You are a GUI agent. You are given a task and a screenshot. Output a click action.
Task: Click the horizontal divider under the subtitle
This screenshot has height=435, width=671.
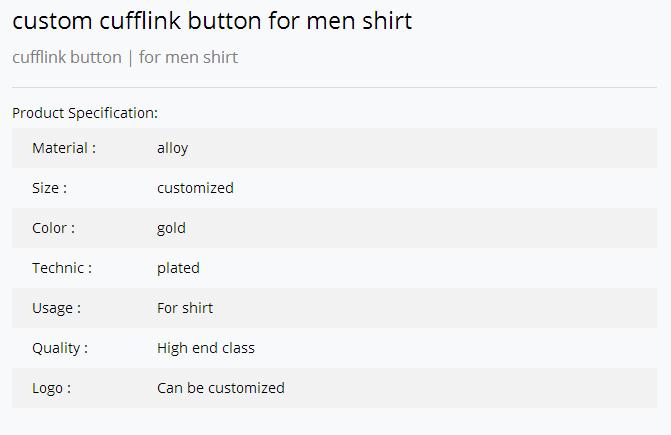click(x=335, y=87)
